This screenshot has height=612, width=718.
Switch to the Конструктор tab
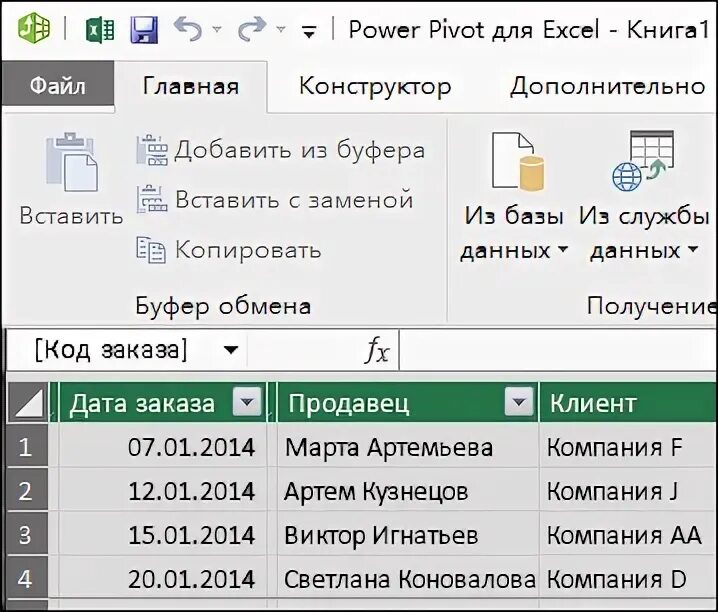coord(375,86)
